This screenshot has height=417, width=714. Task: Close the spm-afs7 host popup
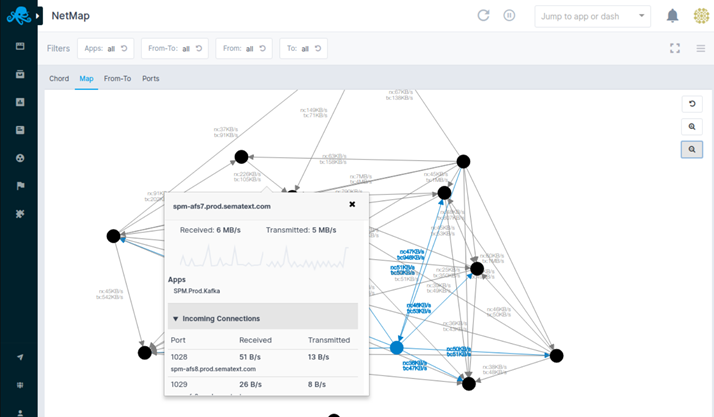click(352, 204)
